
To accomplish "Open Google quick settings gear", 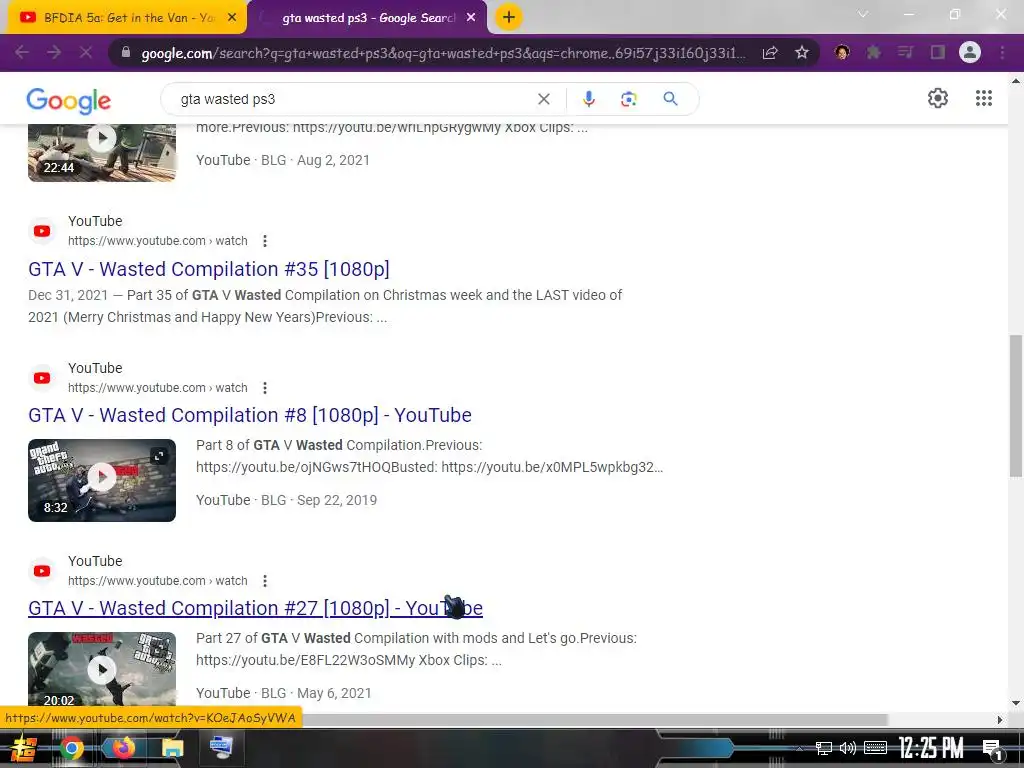I will coord(938,99).
